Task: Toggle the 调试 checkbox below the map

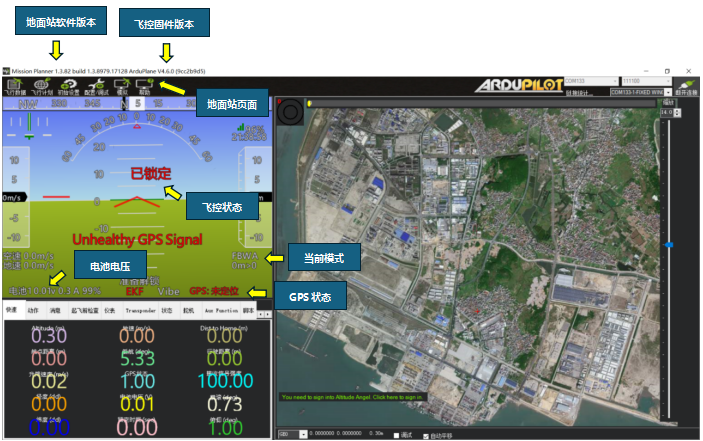Action: pos(396,435)
